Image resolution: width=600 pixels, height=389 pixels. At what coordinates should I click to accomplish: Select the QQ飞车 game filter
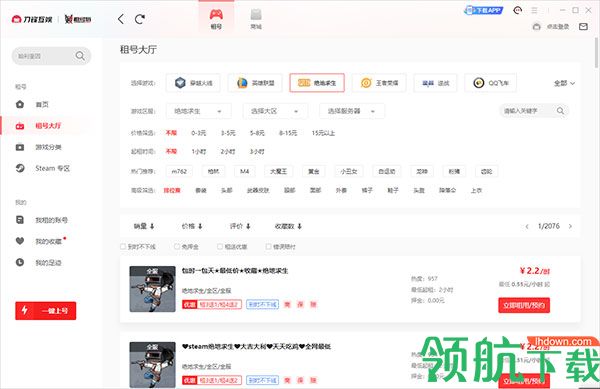(491, 83)
